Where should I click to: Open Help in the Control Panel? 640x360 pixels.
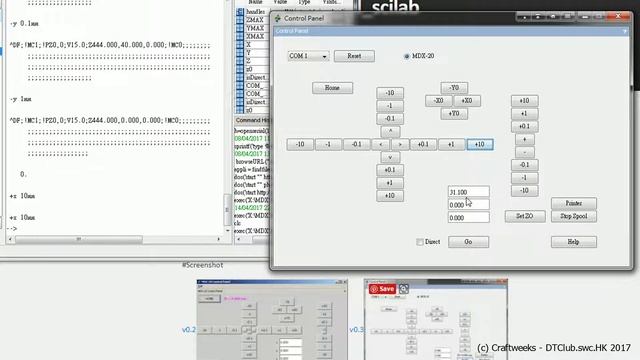(574, 242)
